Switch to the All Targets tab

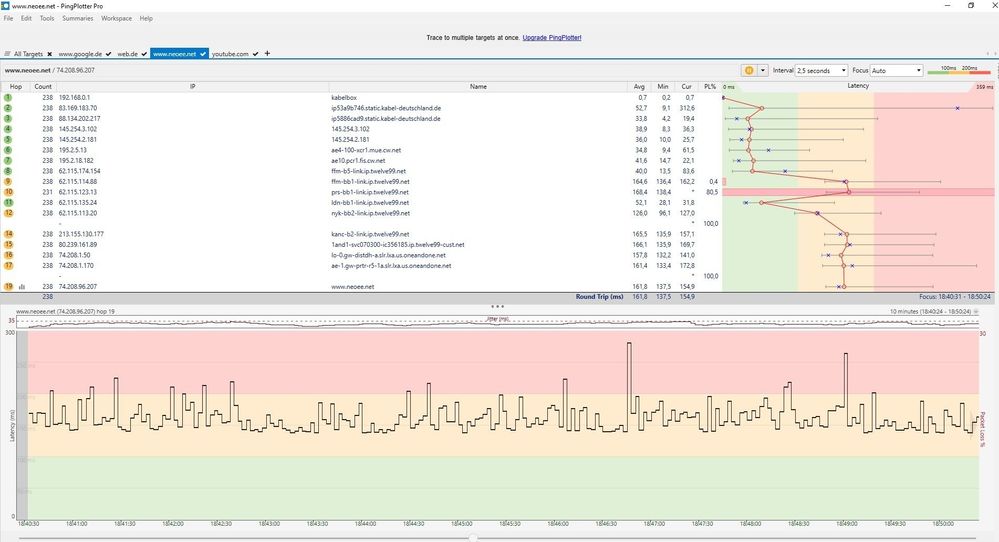[28, 54]
